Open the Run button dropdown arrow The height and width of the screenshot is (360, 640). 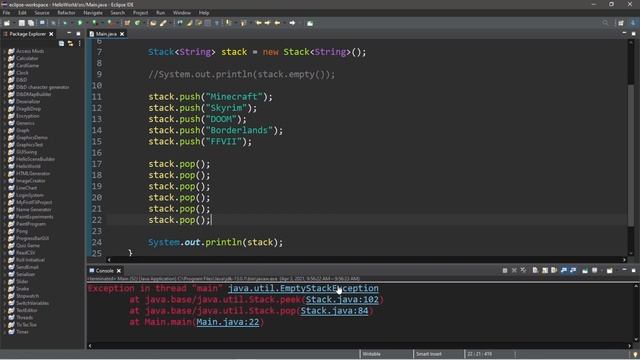[x=87, y=23]
